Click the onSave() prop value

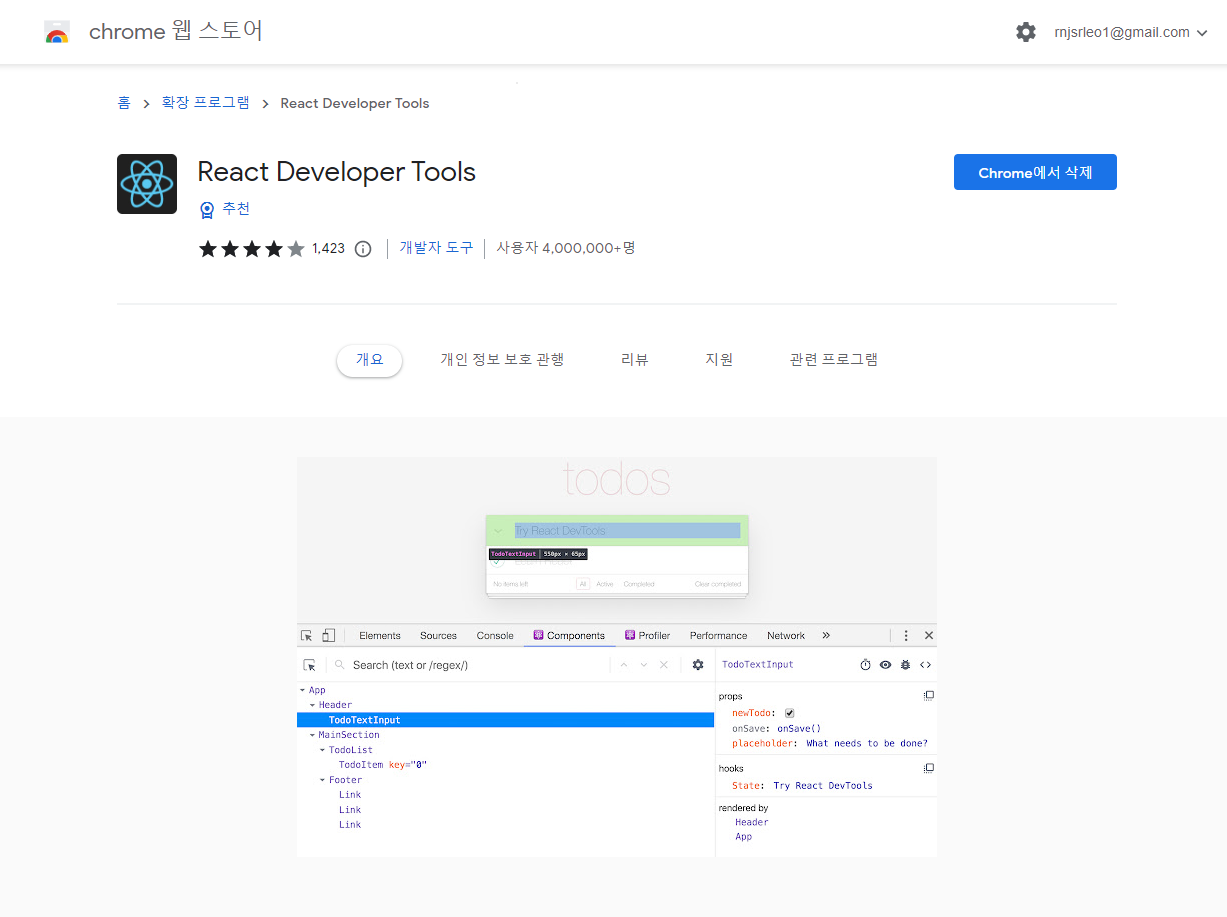(799, 729)
